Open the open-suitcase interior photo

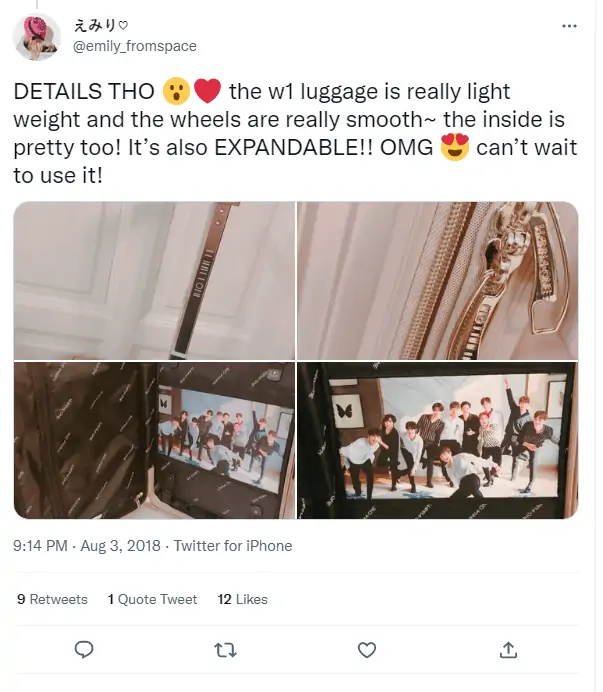pyautogui.click(x=155, y=440)
